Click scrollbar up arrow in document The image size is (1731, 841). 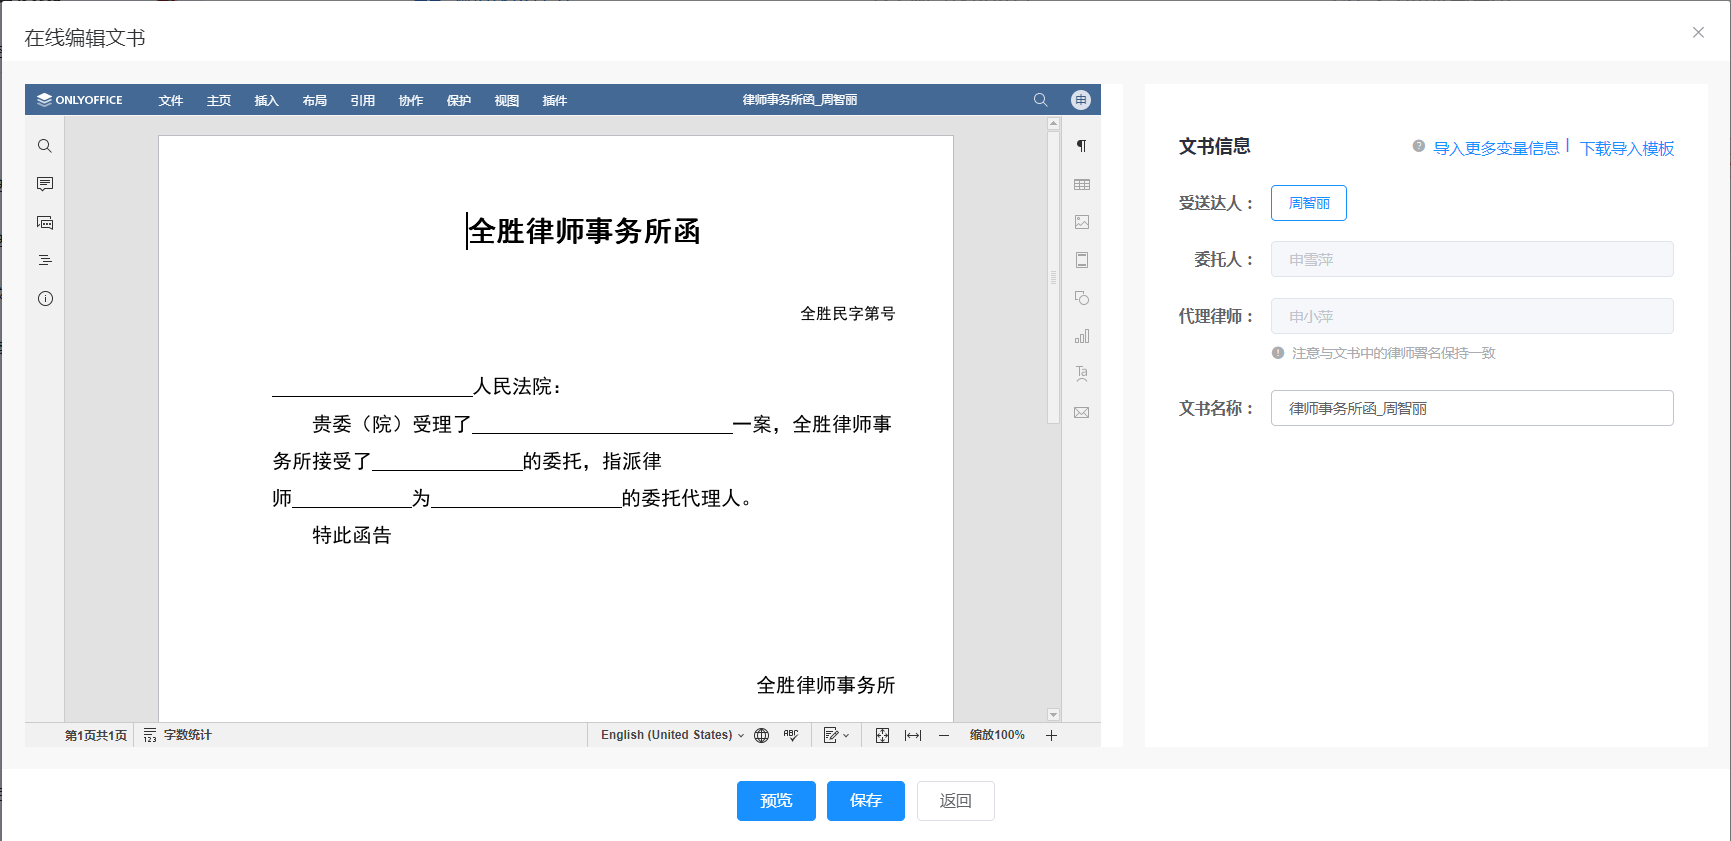pos(1053,124)
